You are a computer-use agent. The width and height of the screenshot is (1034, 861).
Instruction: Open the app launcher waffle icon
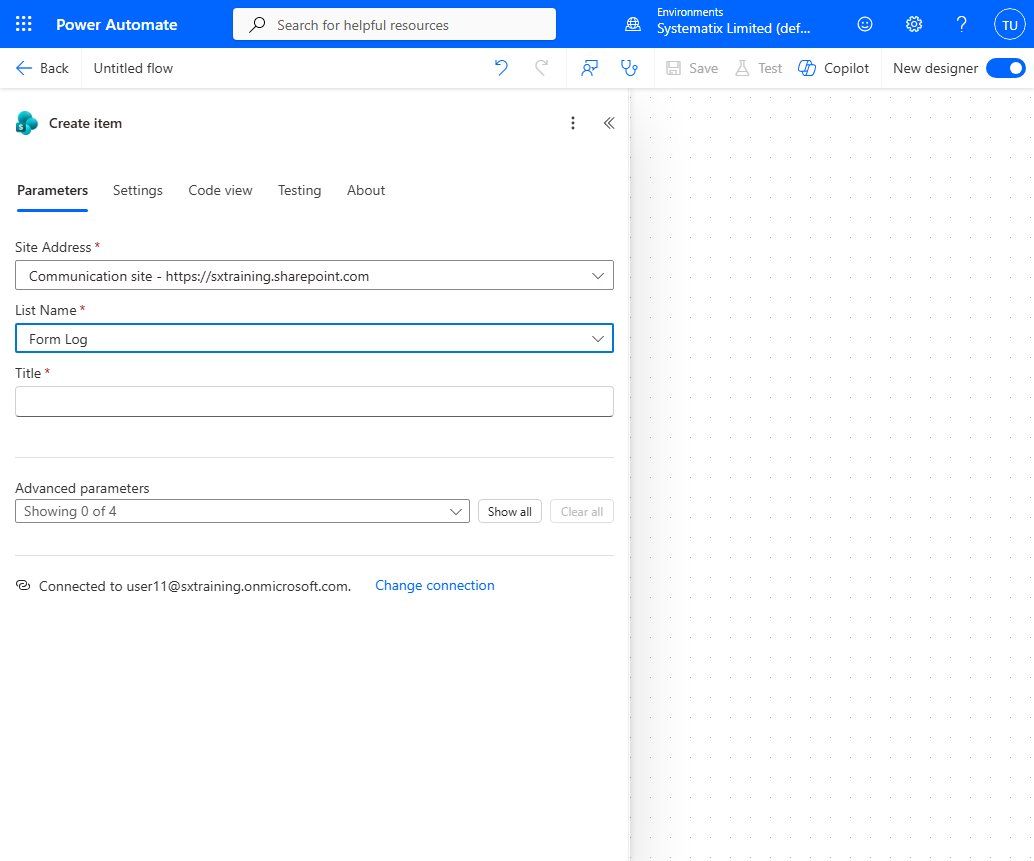pyautogui.click(x=24, y=24)
